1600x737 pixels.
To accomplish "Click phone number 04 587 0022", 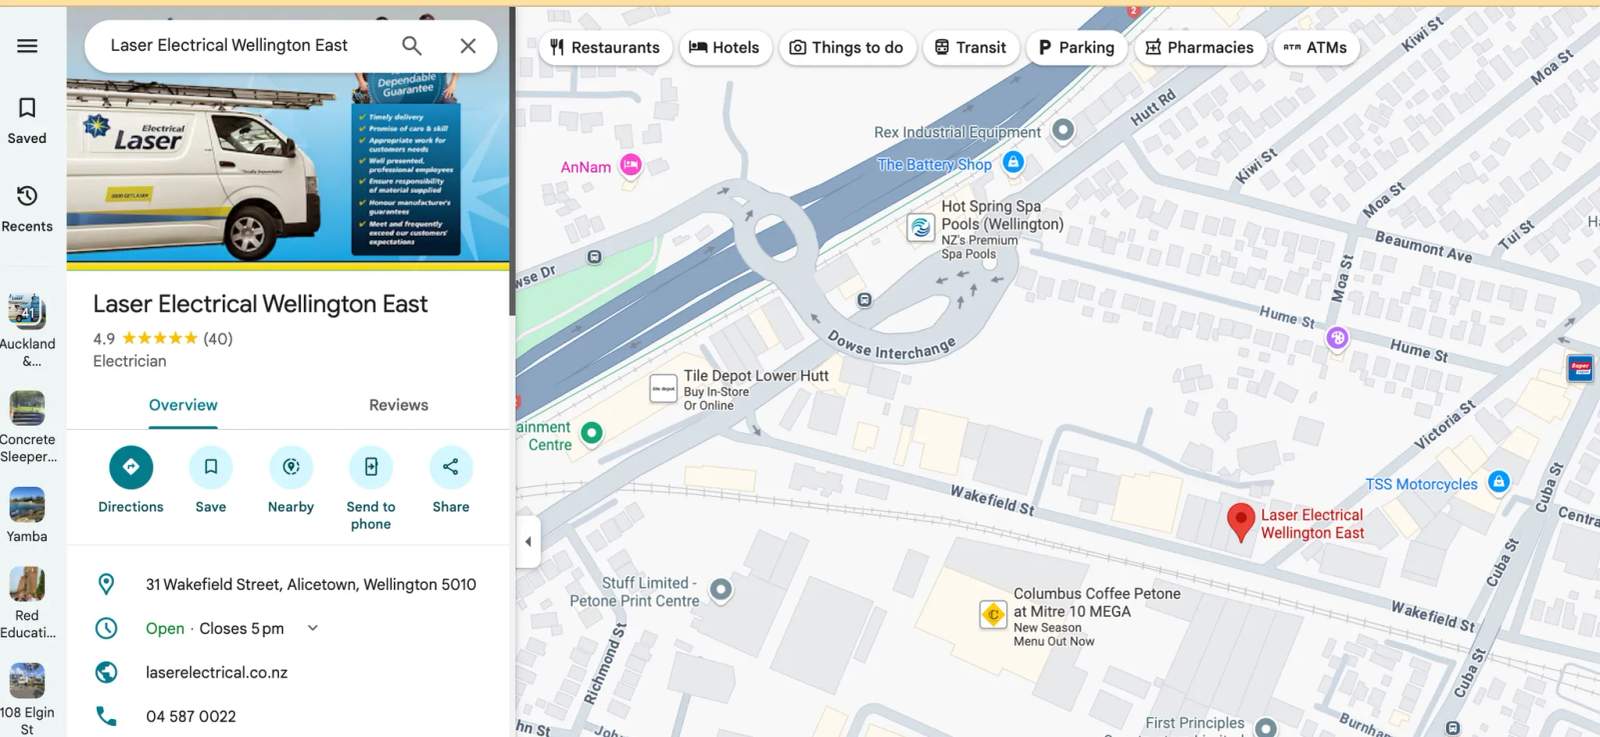I will point(191,716).
